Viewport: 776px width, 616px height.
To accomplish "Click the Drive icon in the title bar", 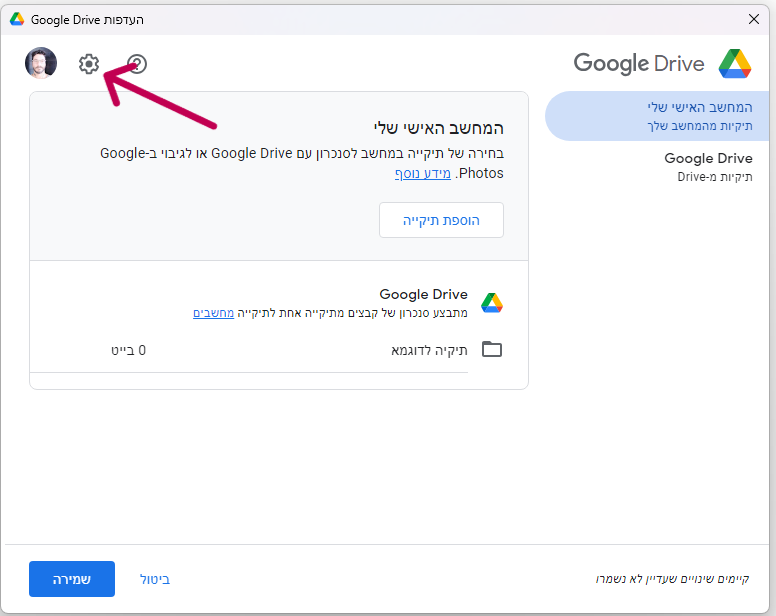I will 17,19.
